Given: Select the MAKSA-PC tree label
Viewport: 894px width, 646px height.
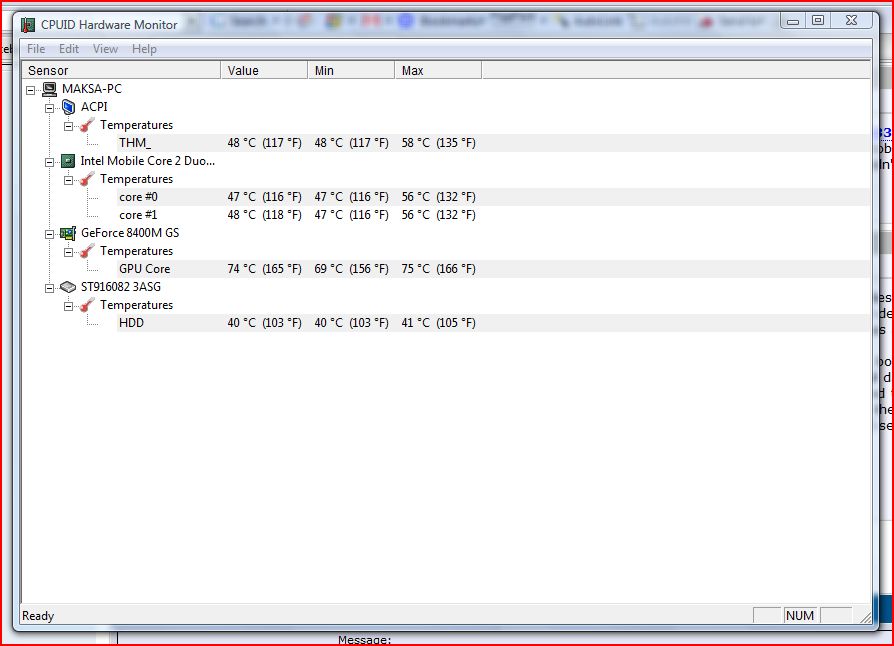Looking at the screenshot, I should click(92, 89).
